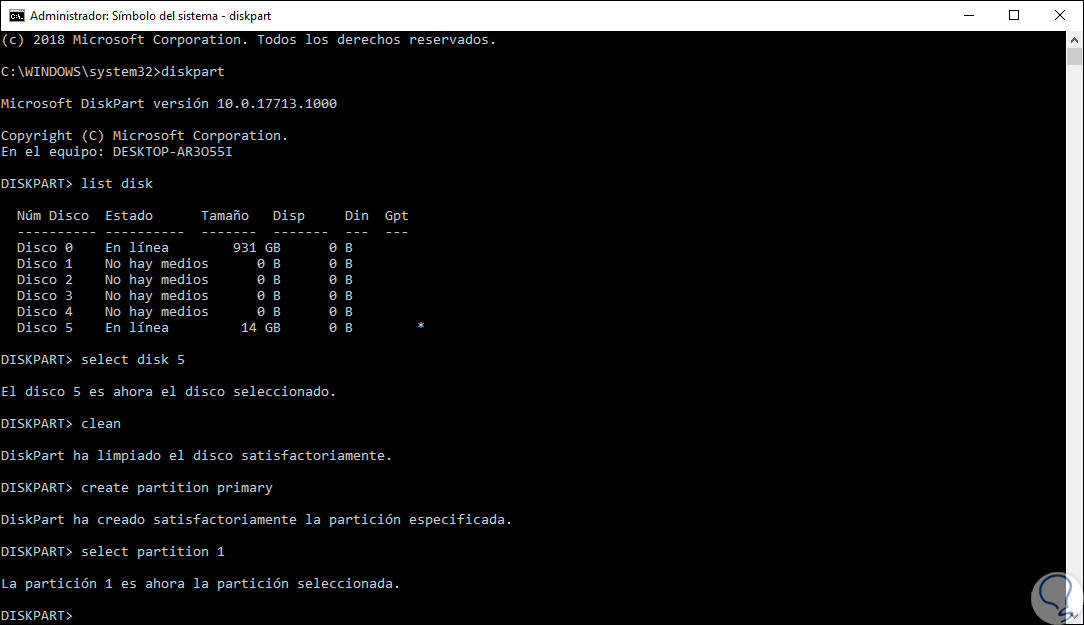
Task: Close the diskpart command window
Action: point(1059,15)
